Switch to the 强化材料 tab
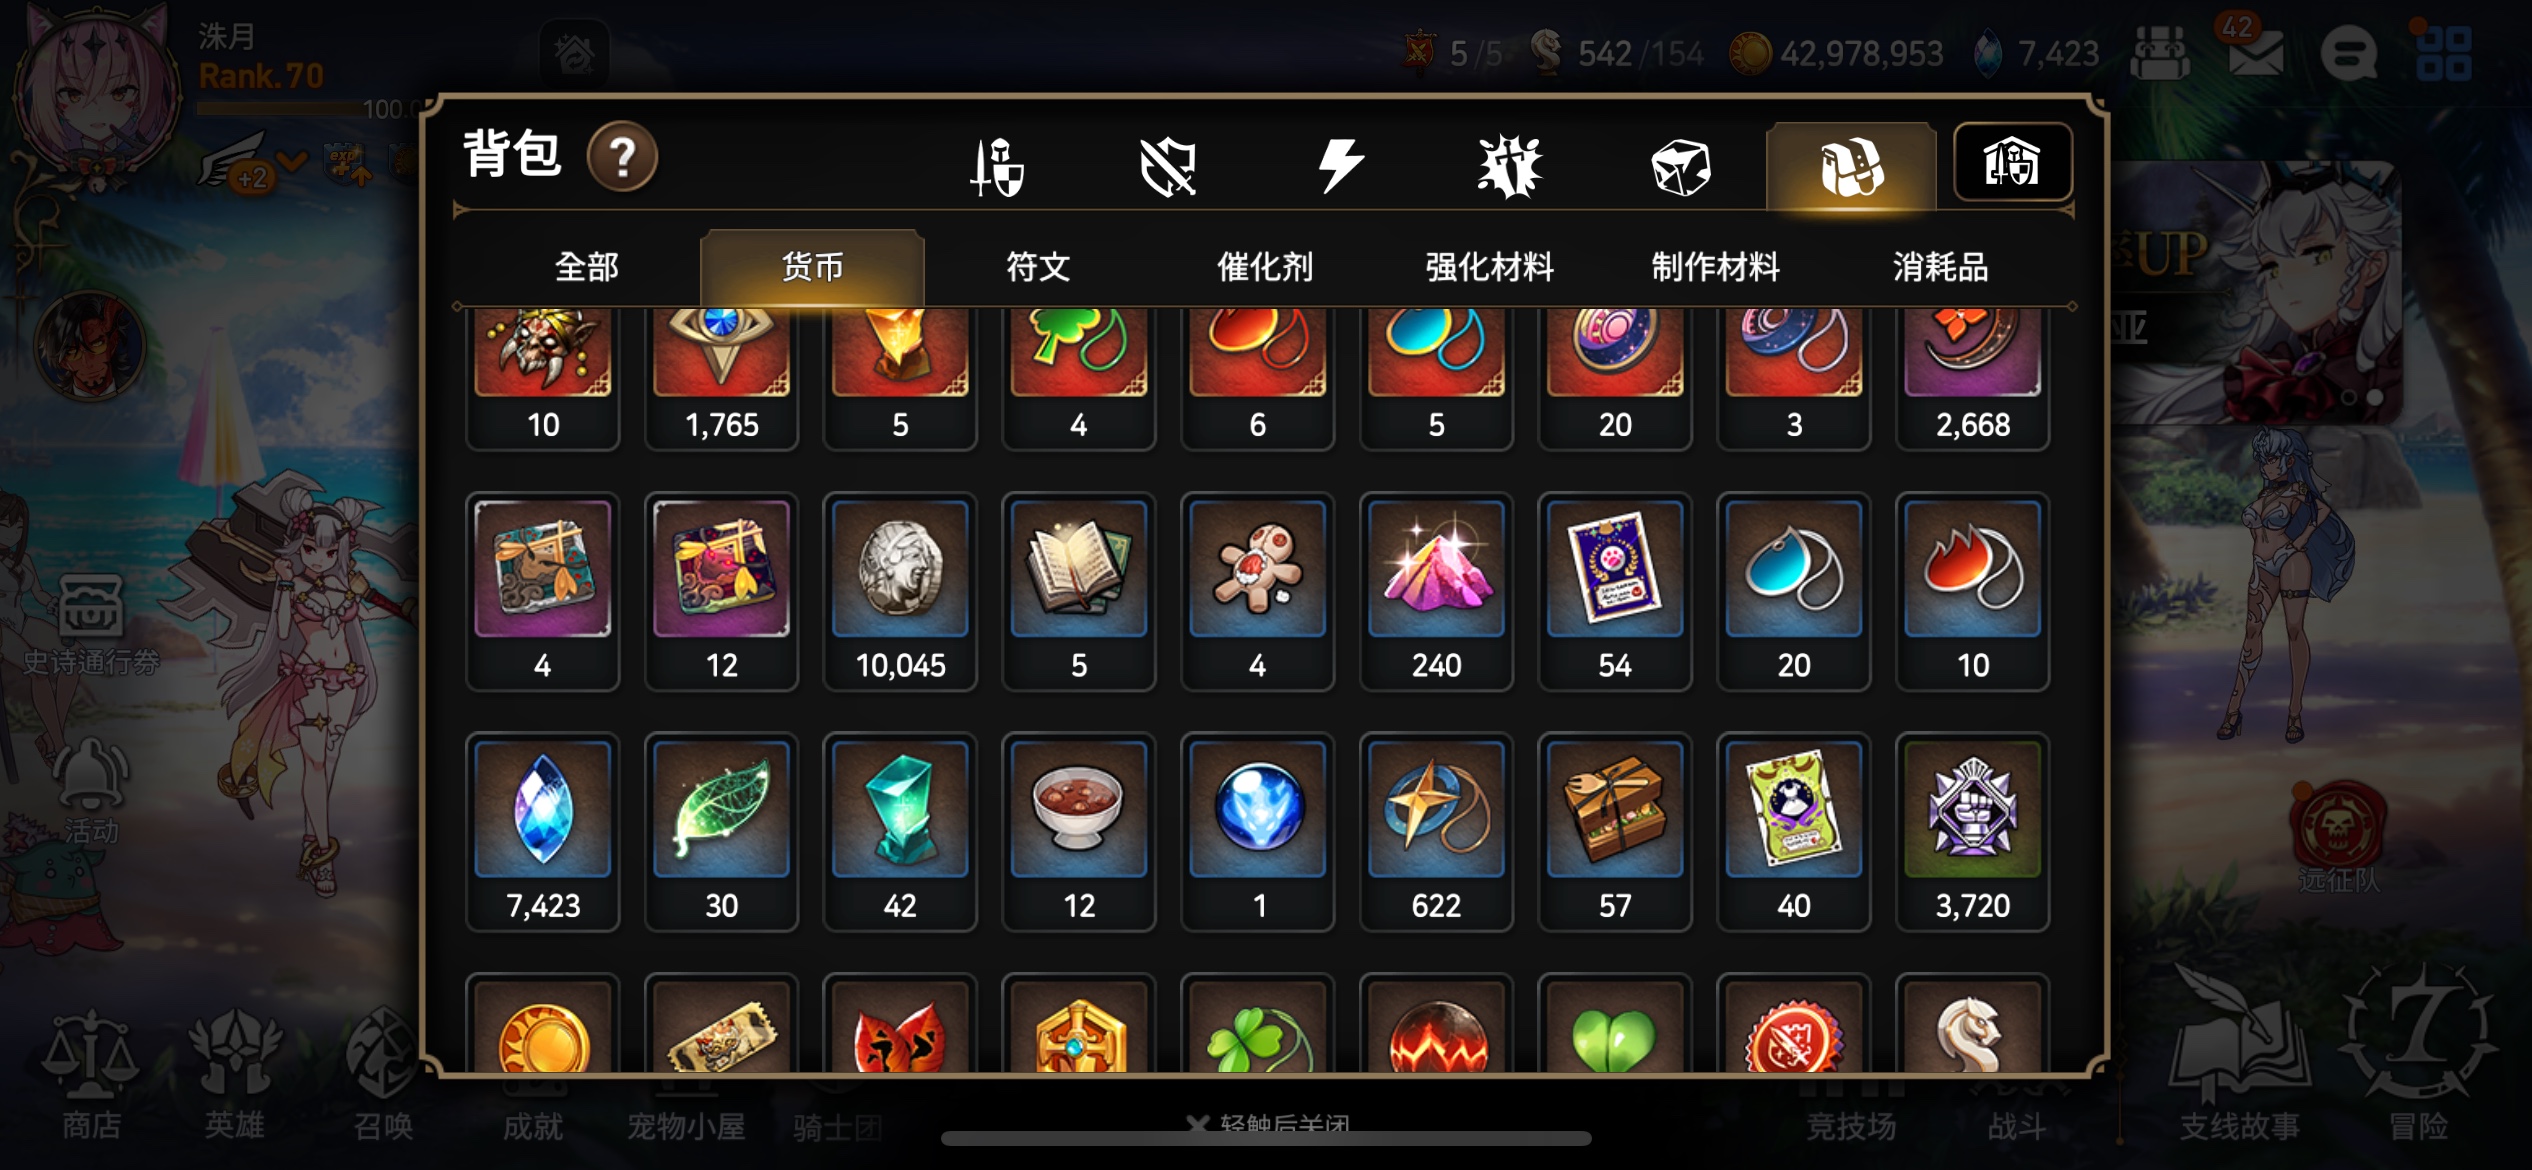 coord(1490,267)
